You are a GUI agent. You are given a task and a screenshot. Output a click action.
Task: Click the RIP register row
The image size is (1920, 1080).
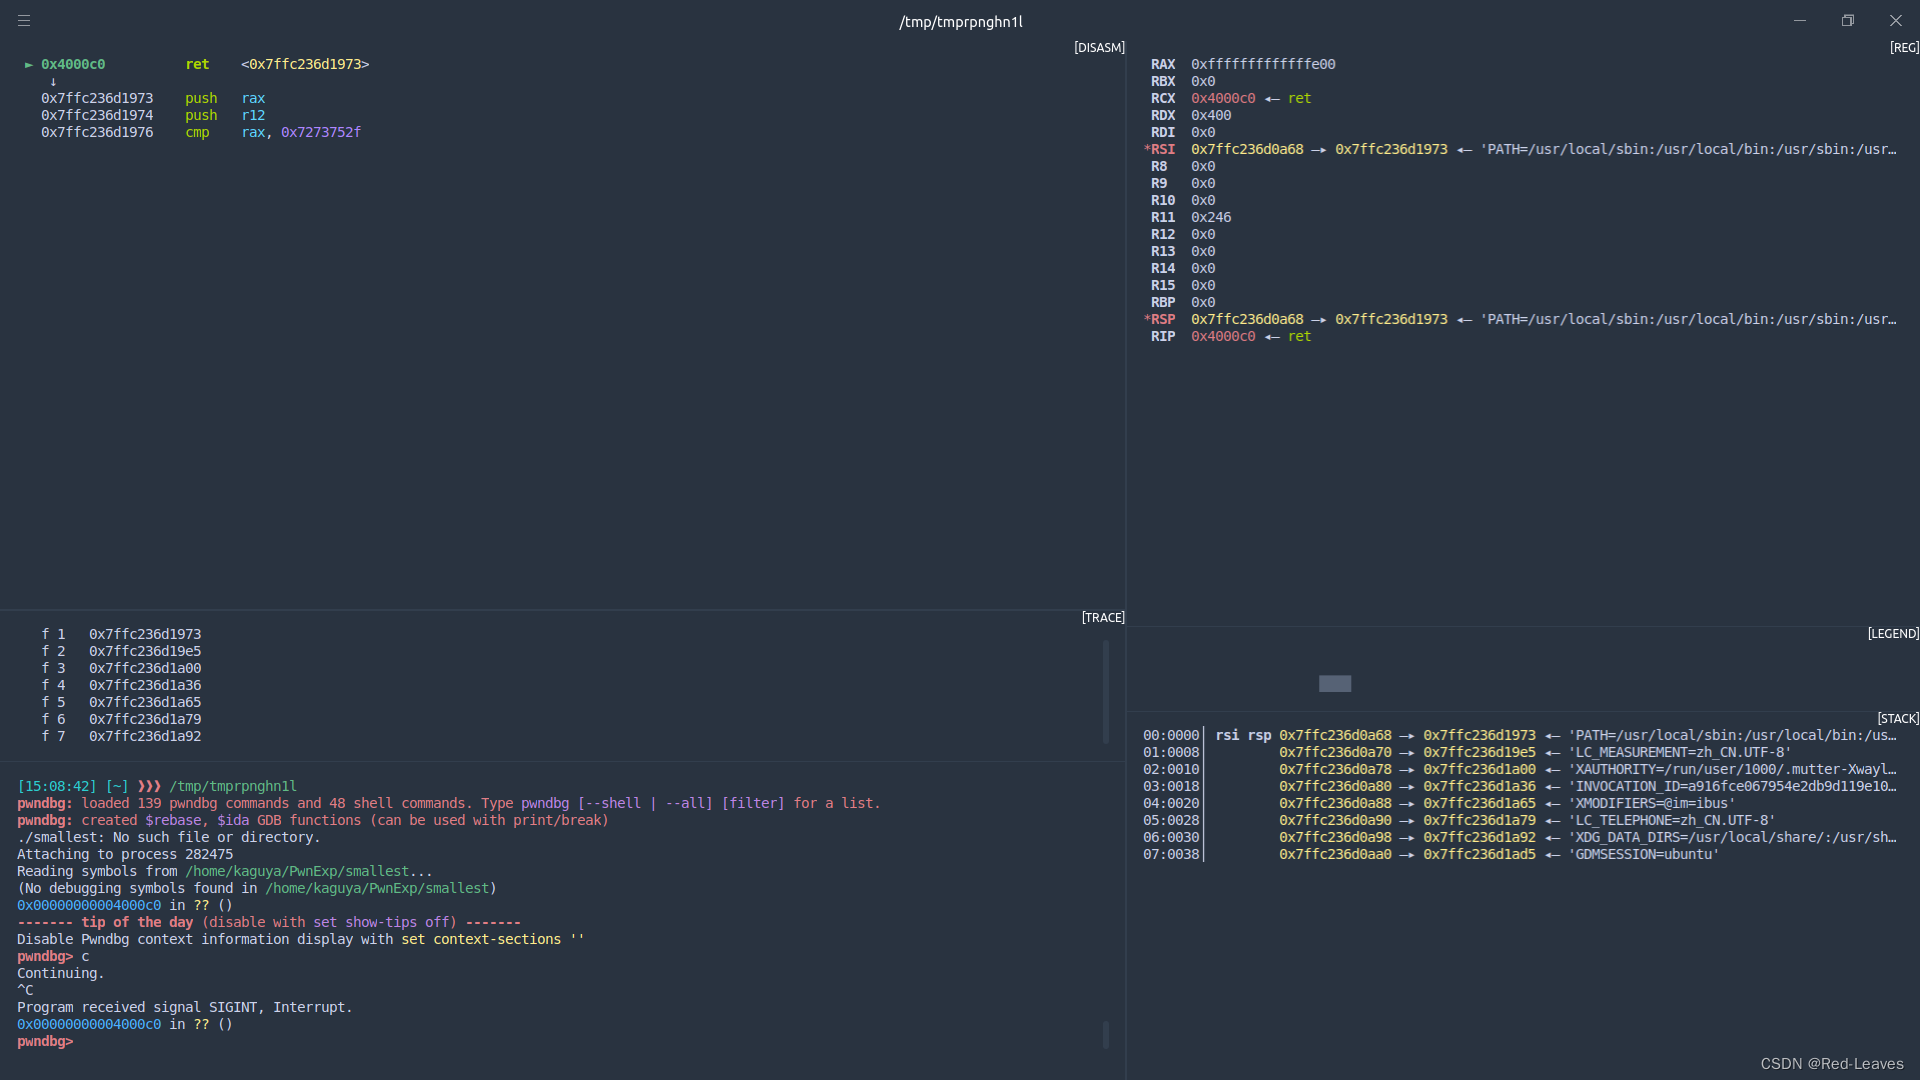(x=1231, y=336)
